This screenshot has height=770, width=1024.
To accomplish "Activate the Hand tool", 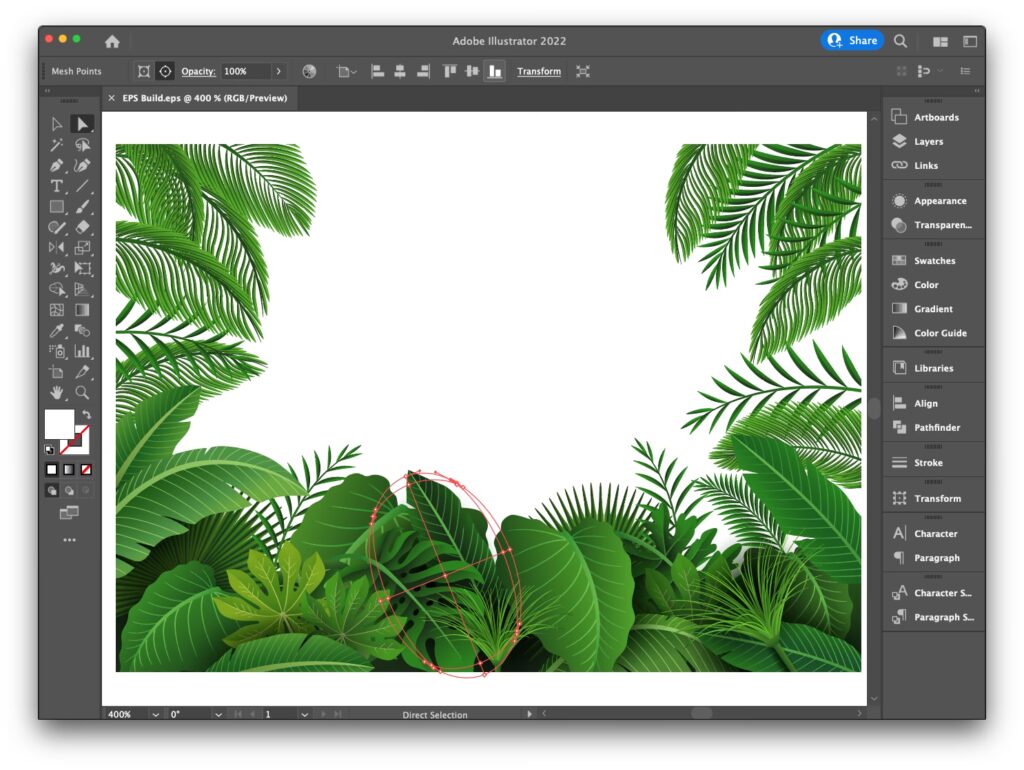I will (x=57, y=392).
